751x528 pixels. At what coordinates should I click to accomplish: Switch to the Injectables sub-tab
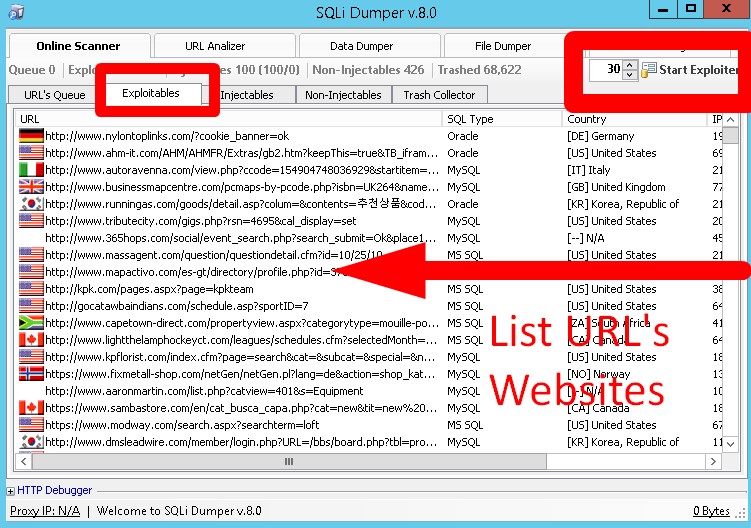coord(247,95)
